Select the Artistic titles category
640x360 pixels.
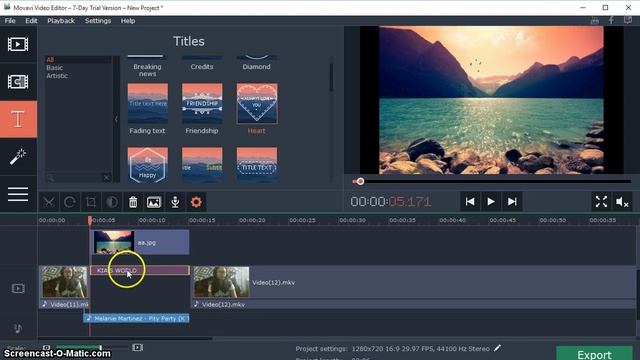57,76
